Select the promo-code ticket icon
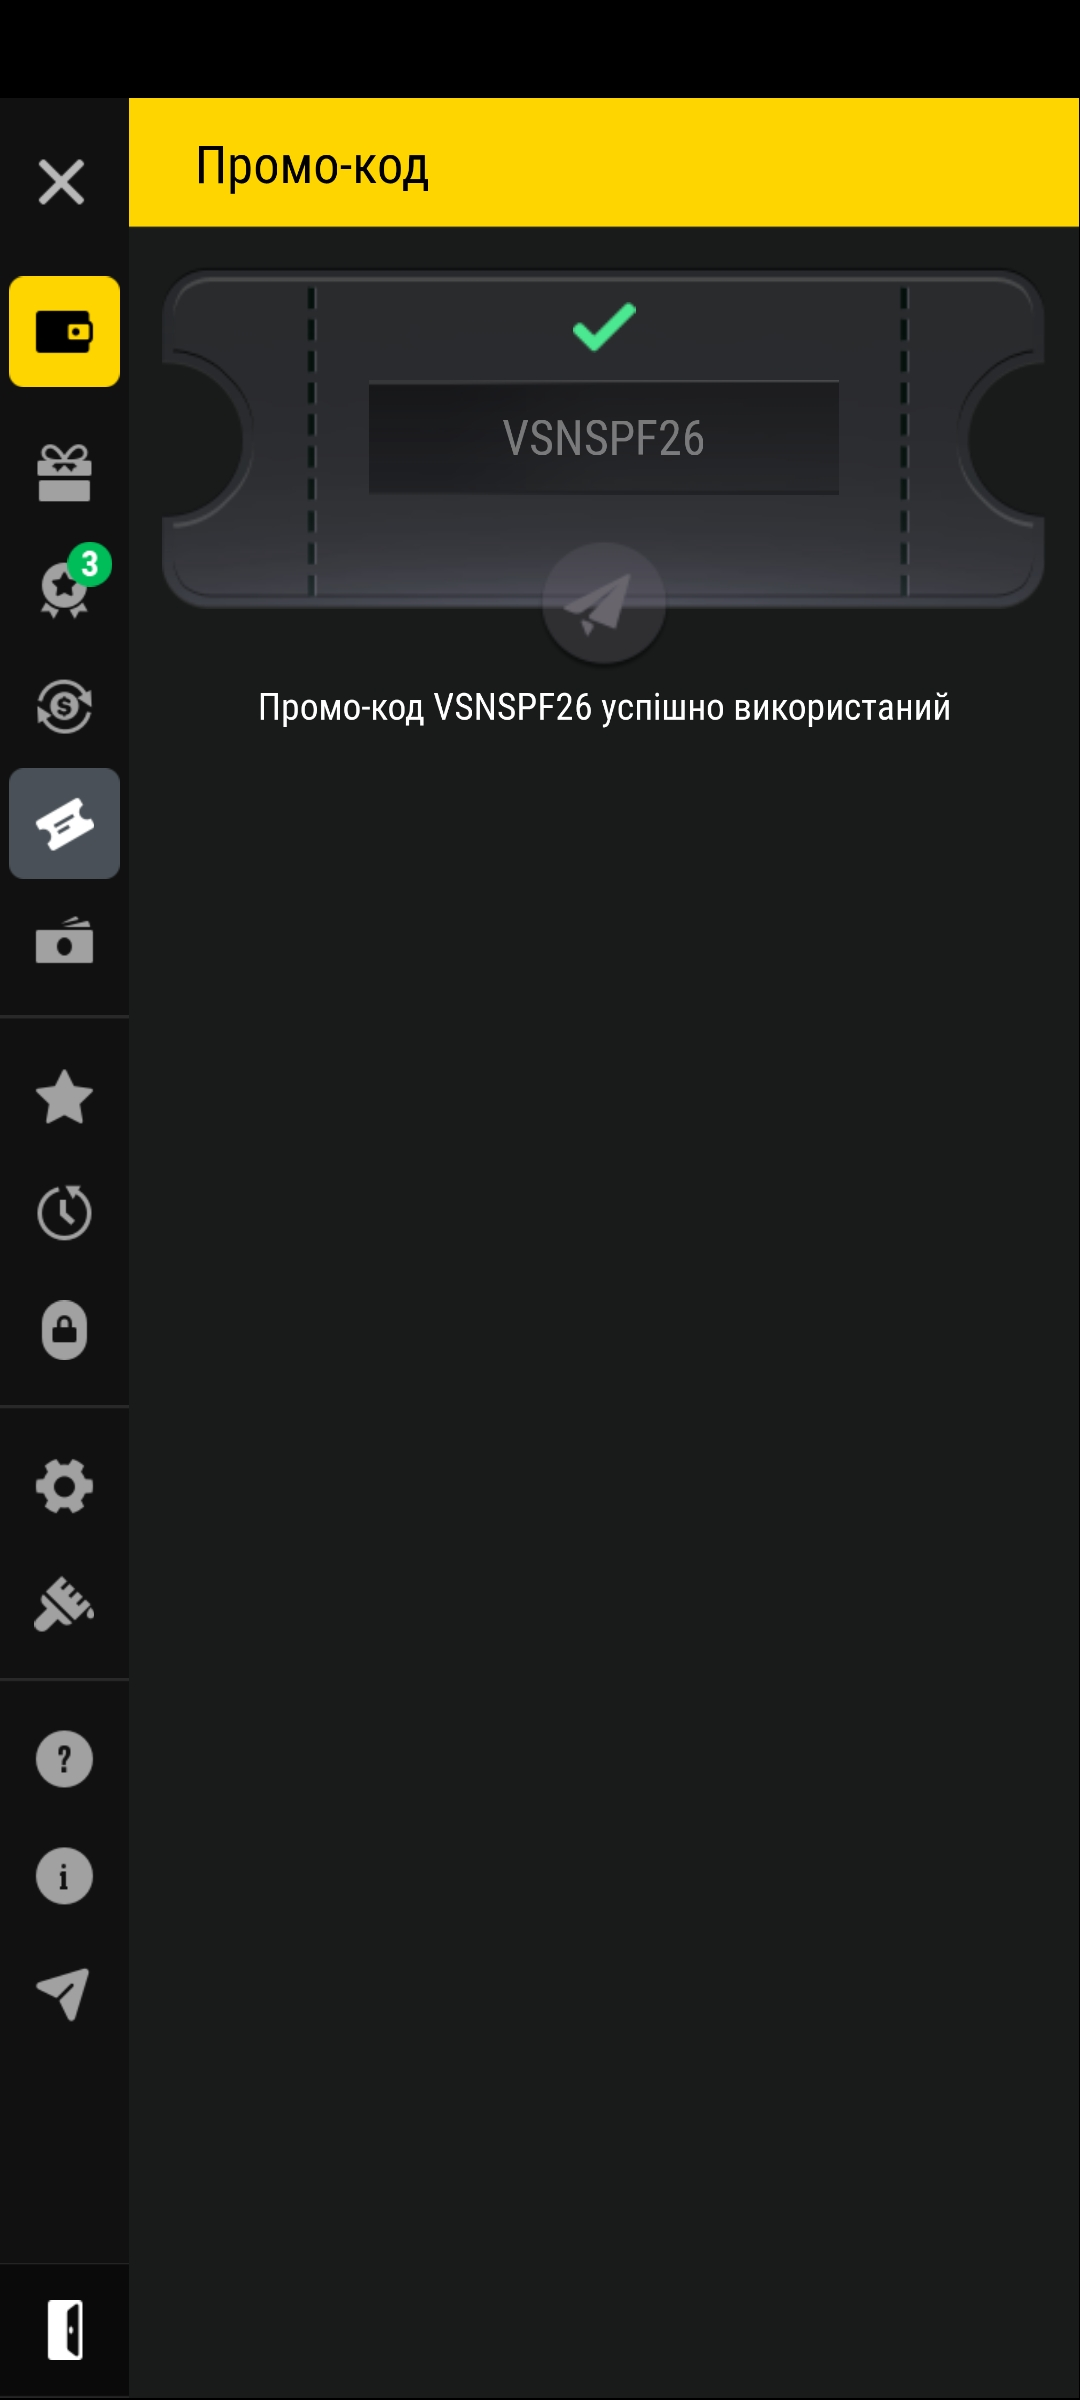 click(64, 823)
